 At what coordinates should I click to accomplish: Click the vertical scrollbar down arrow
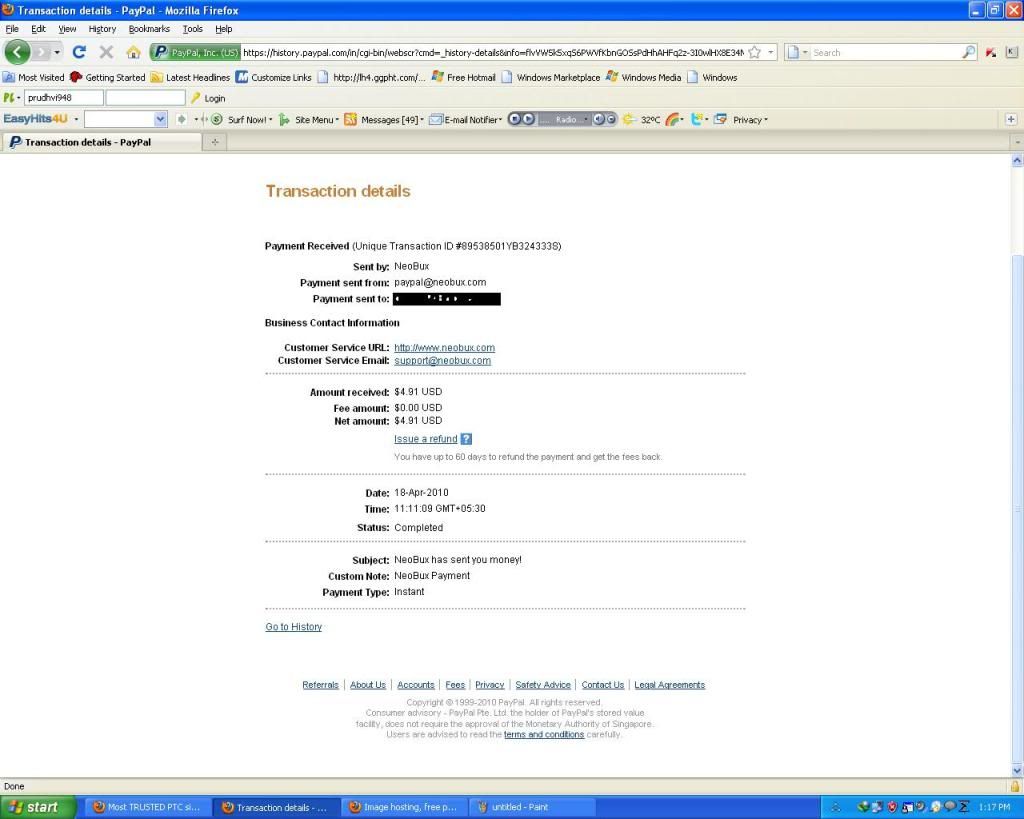tap(1017, 770)
